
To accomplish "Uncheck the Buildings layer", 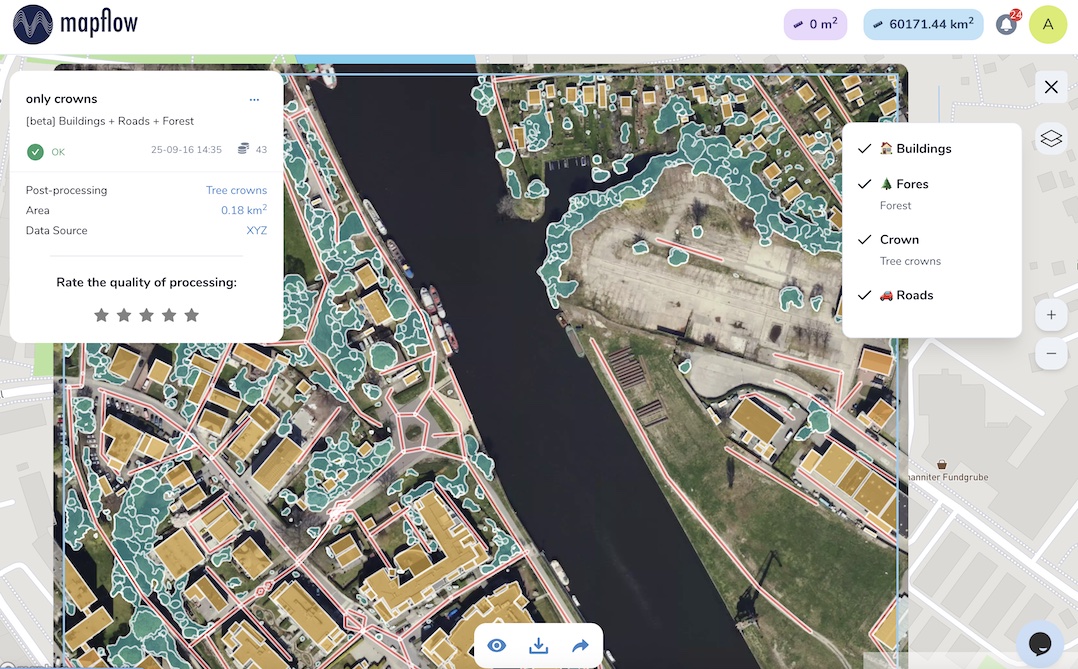I will coord(865,149).
